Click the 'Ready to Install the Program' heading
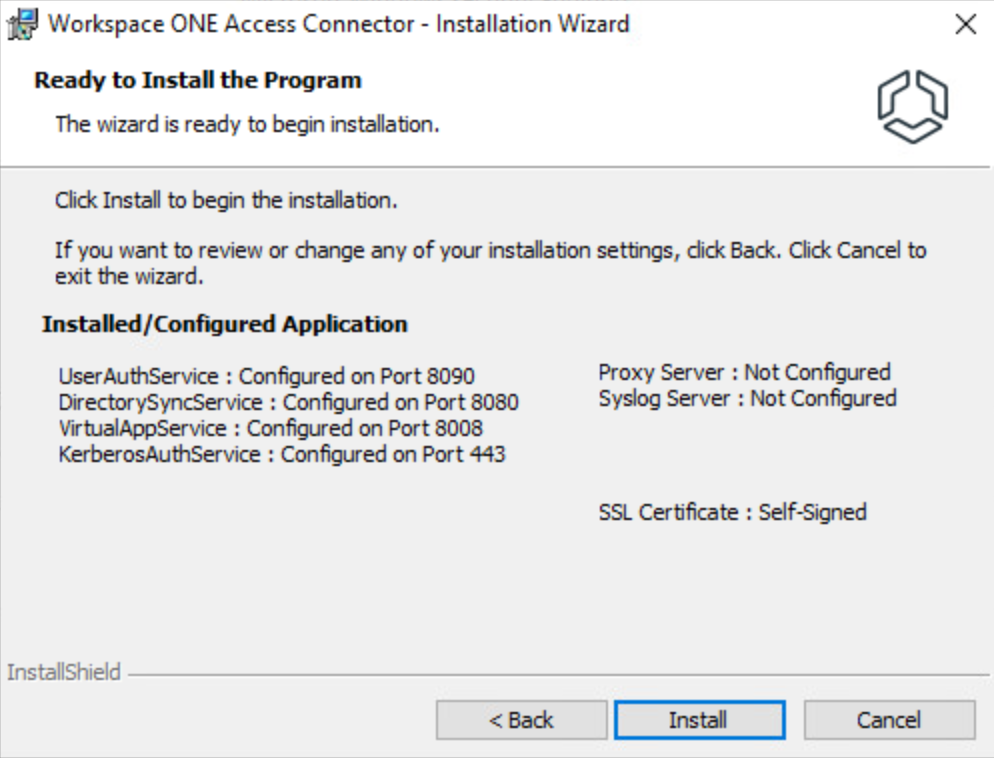Screen dimensions: 994x758 (x=198, y=80)
